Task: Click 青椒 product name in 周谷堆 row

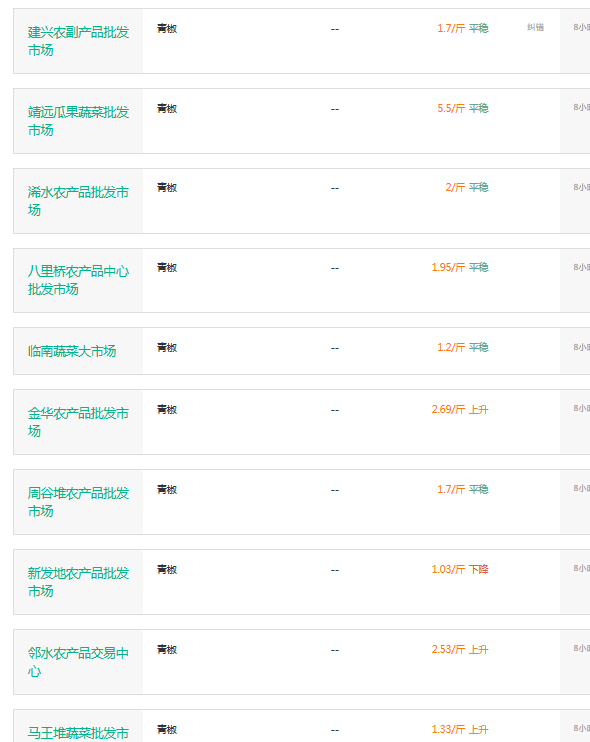Action: (x=167, y=490)
